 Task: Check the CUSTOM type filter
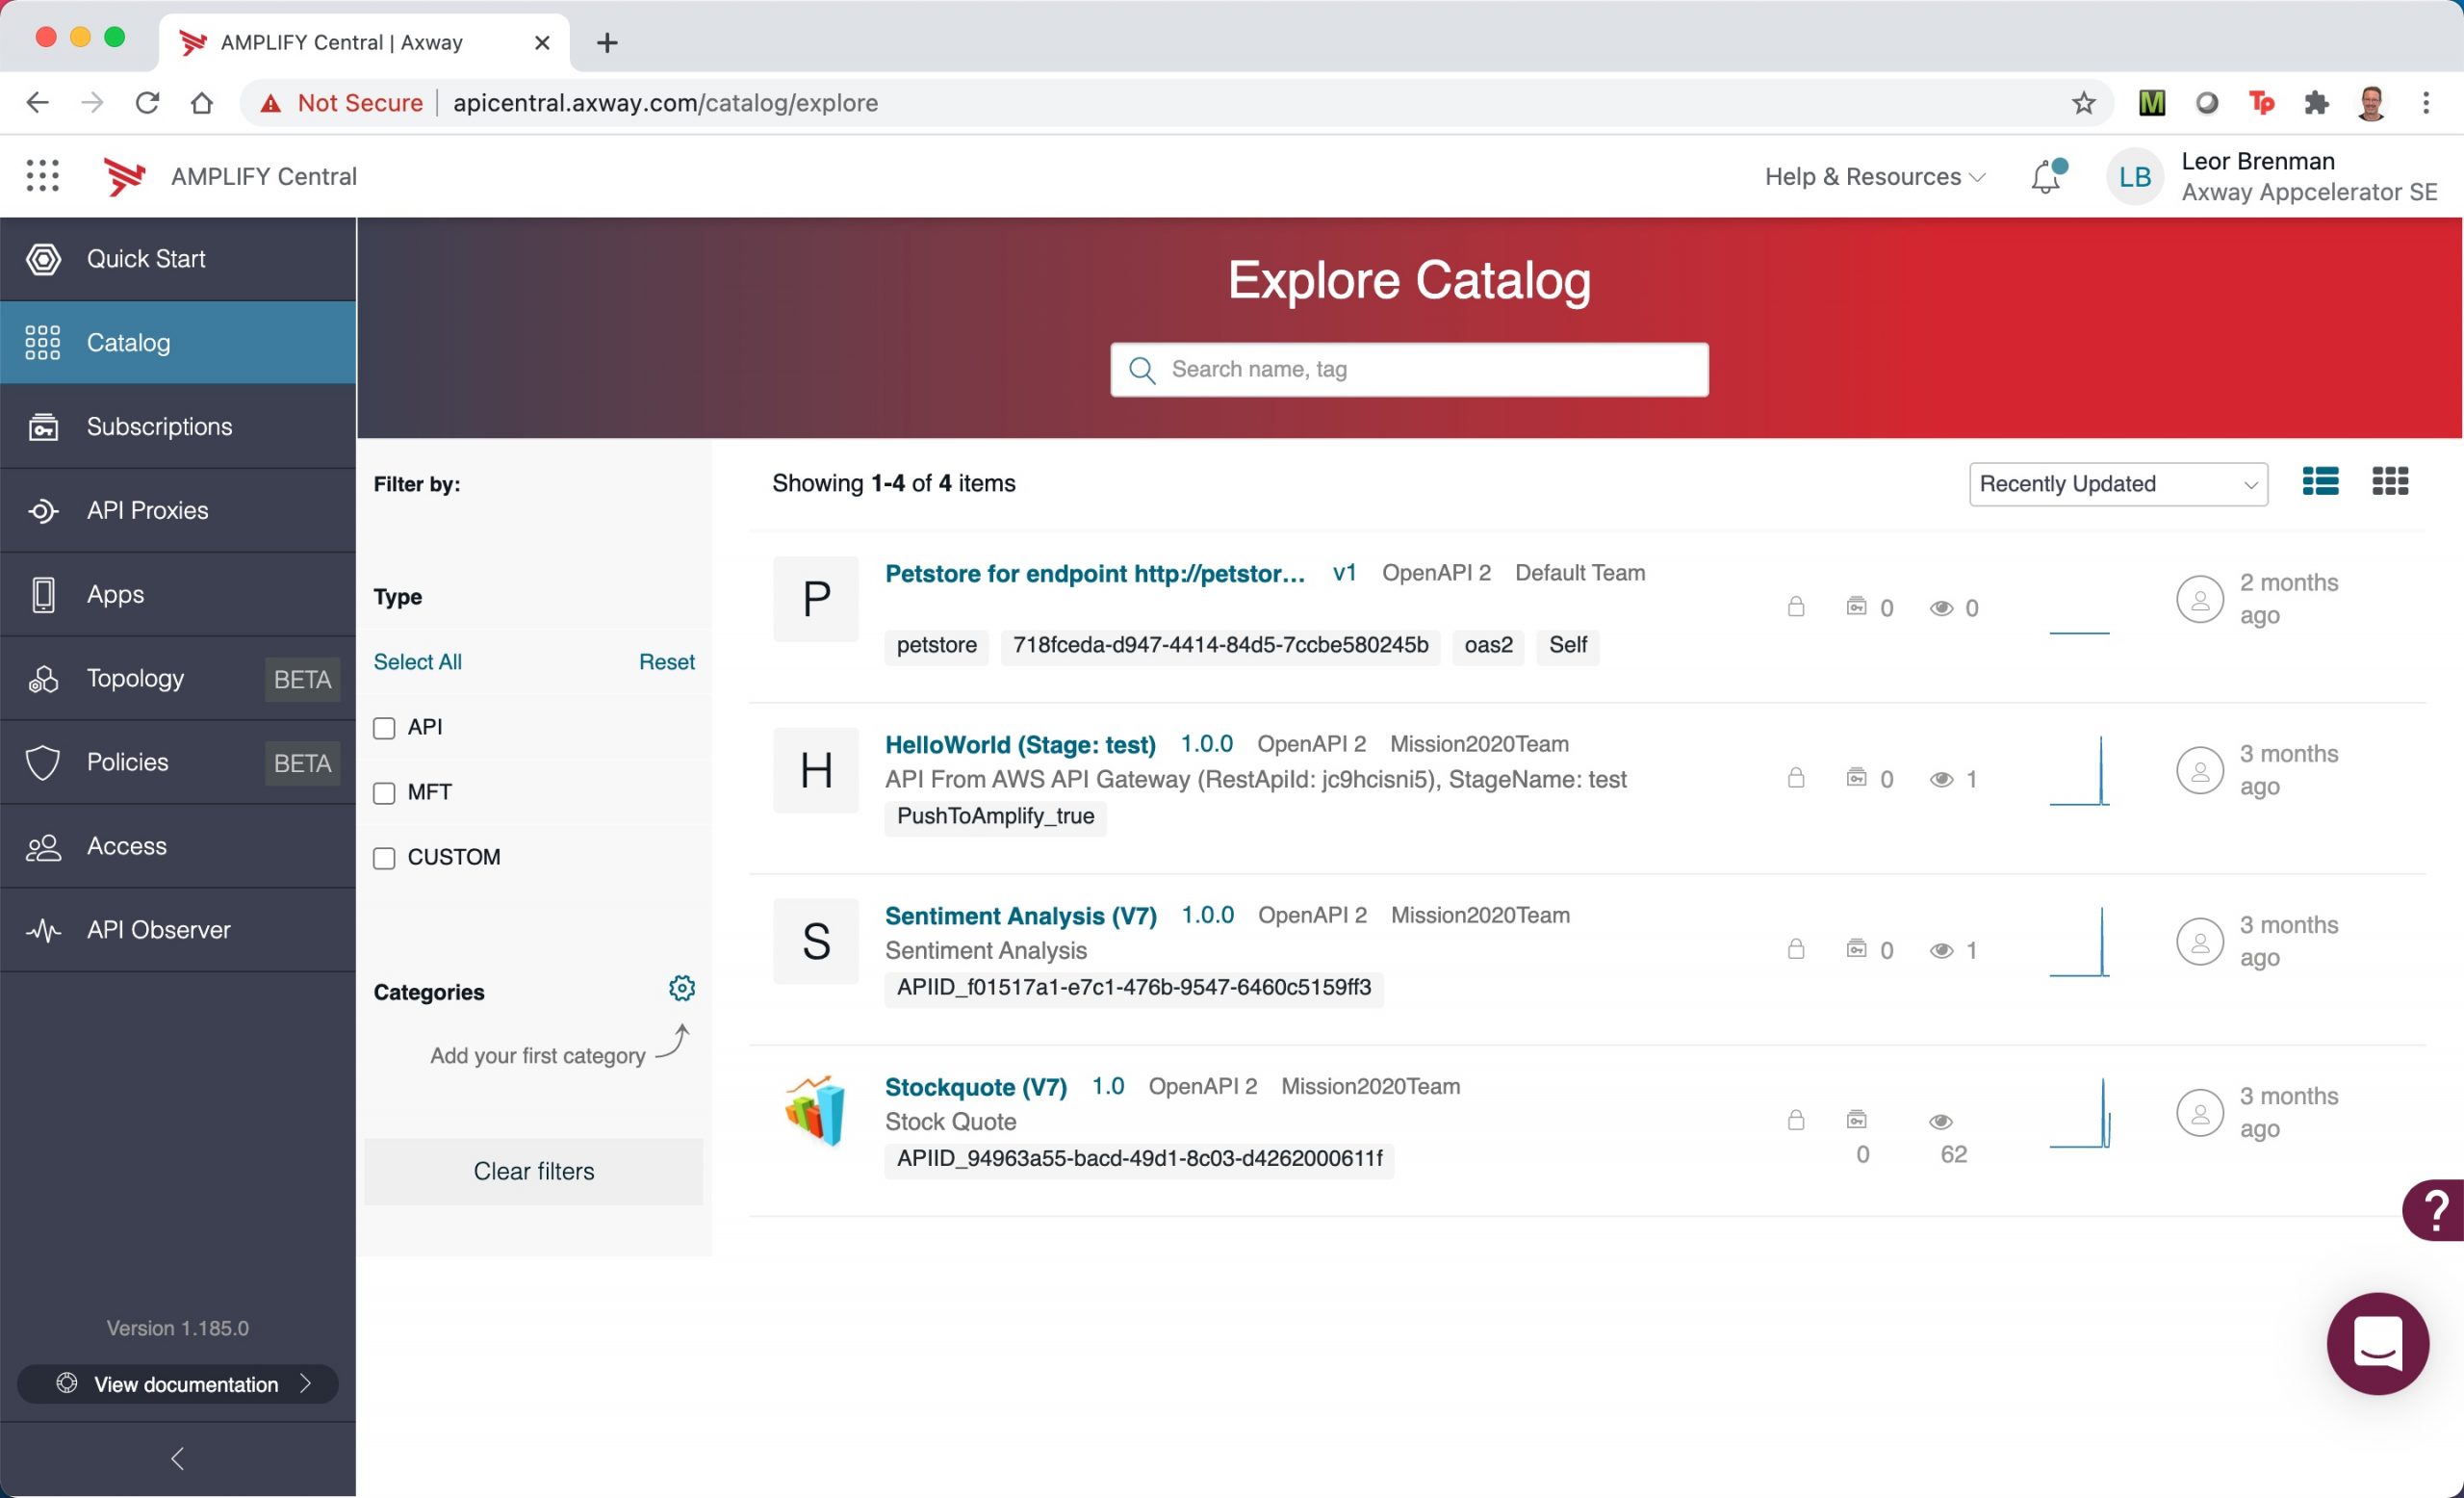(x=384, y=858)
